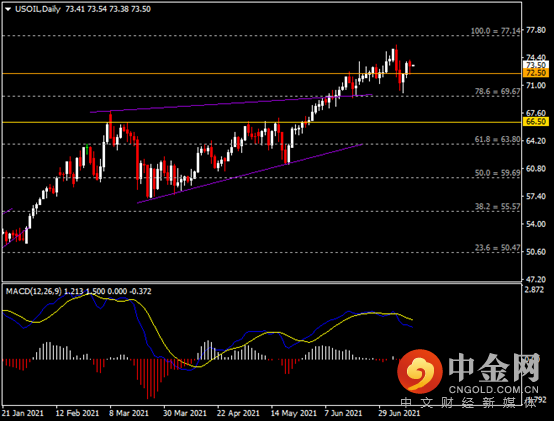Click the 29 Jun 2021 date label
554x421 pixels.
pos(399,413)
